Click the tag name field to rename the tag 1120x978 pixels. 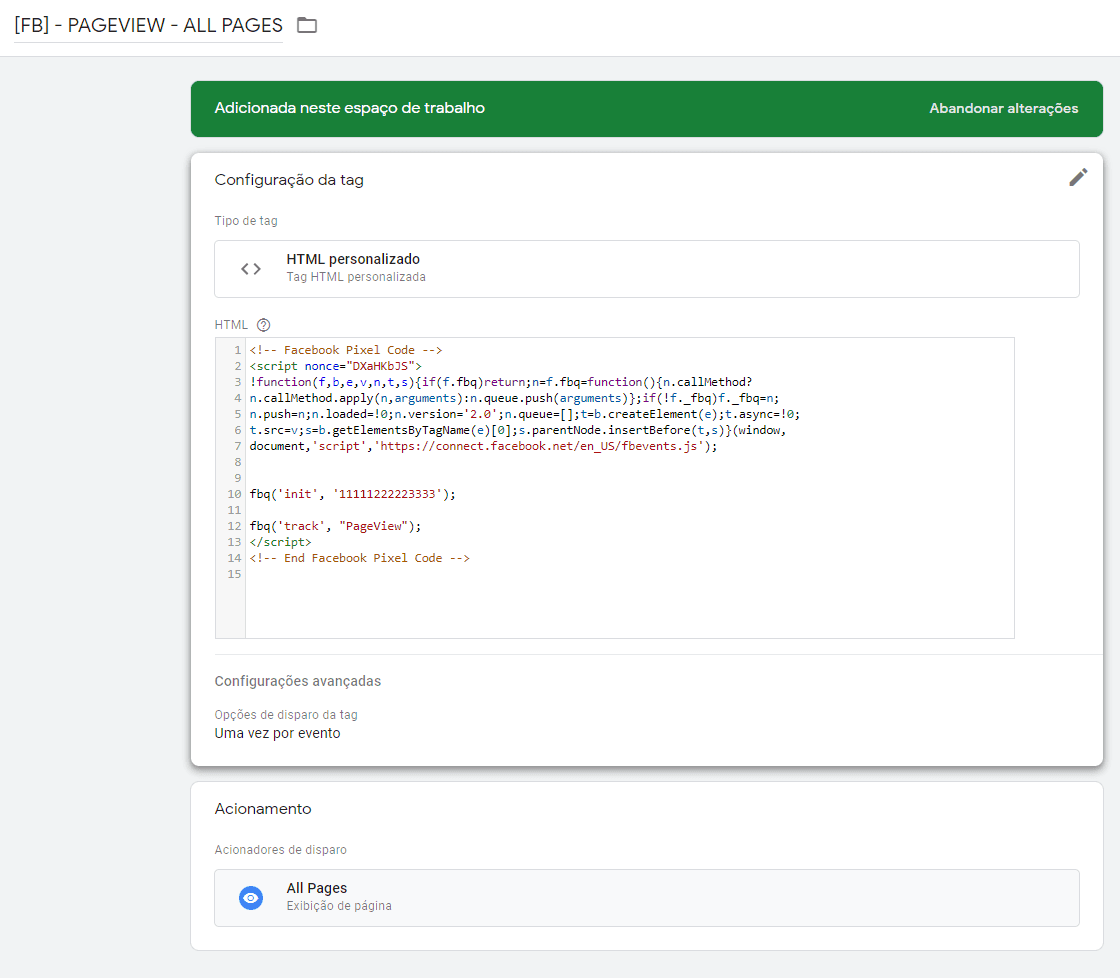[x=147, y=25]
